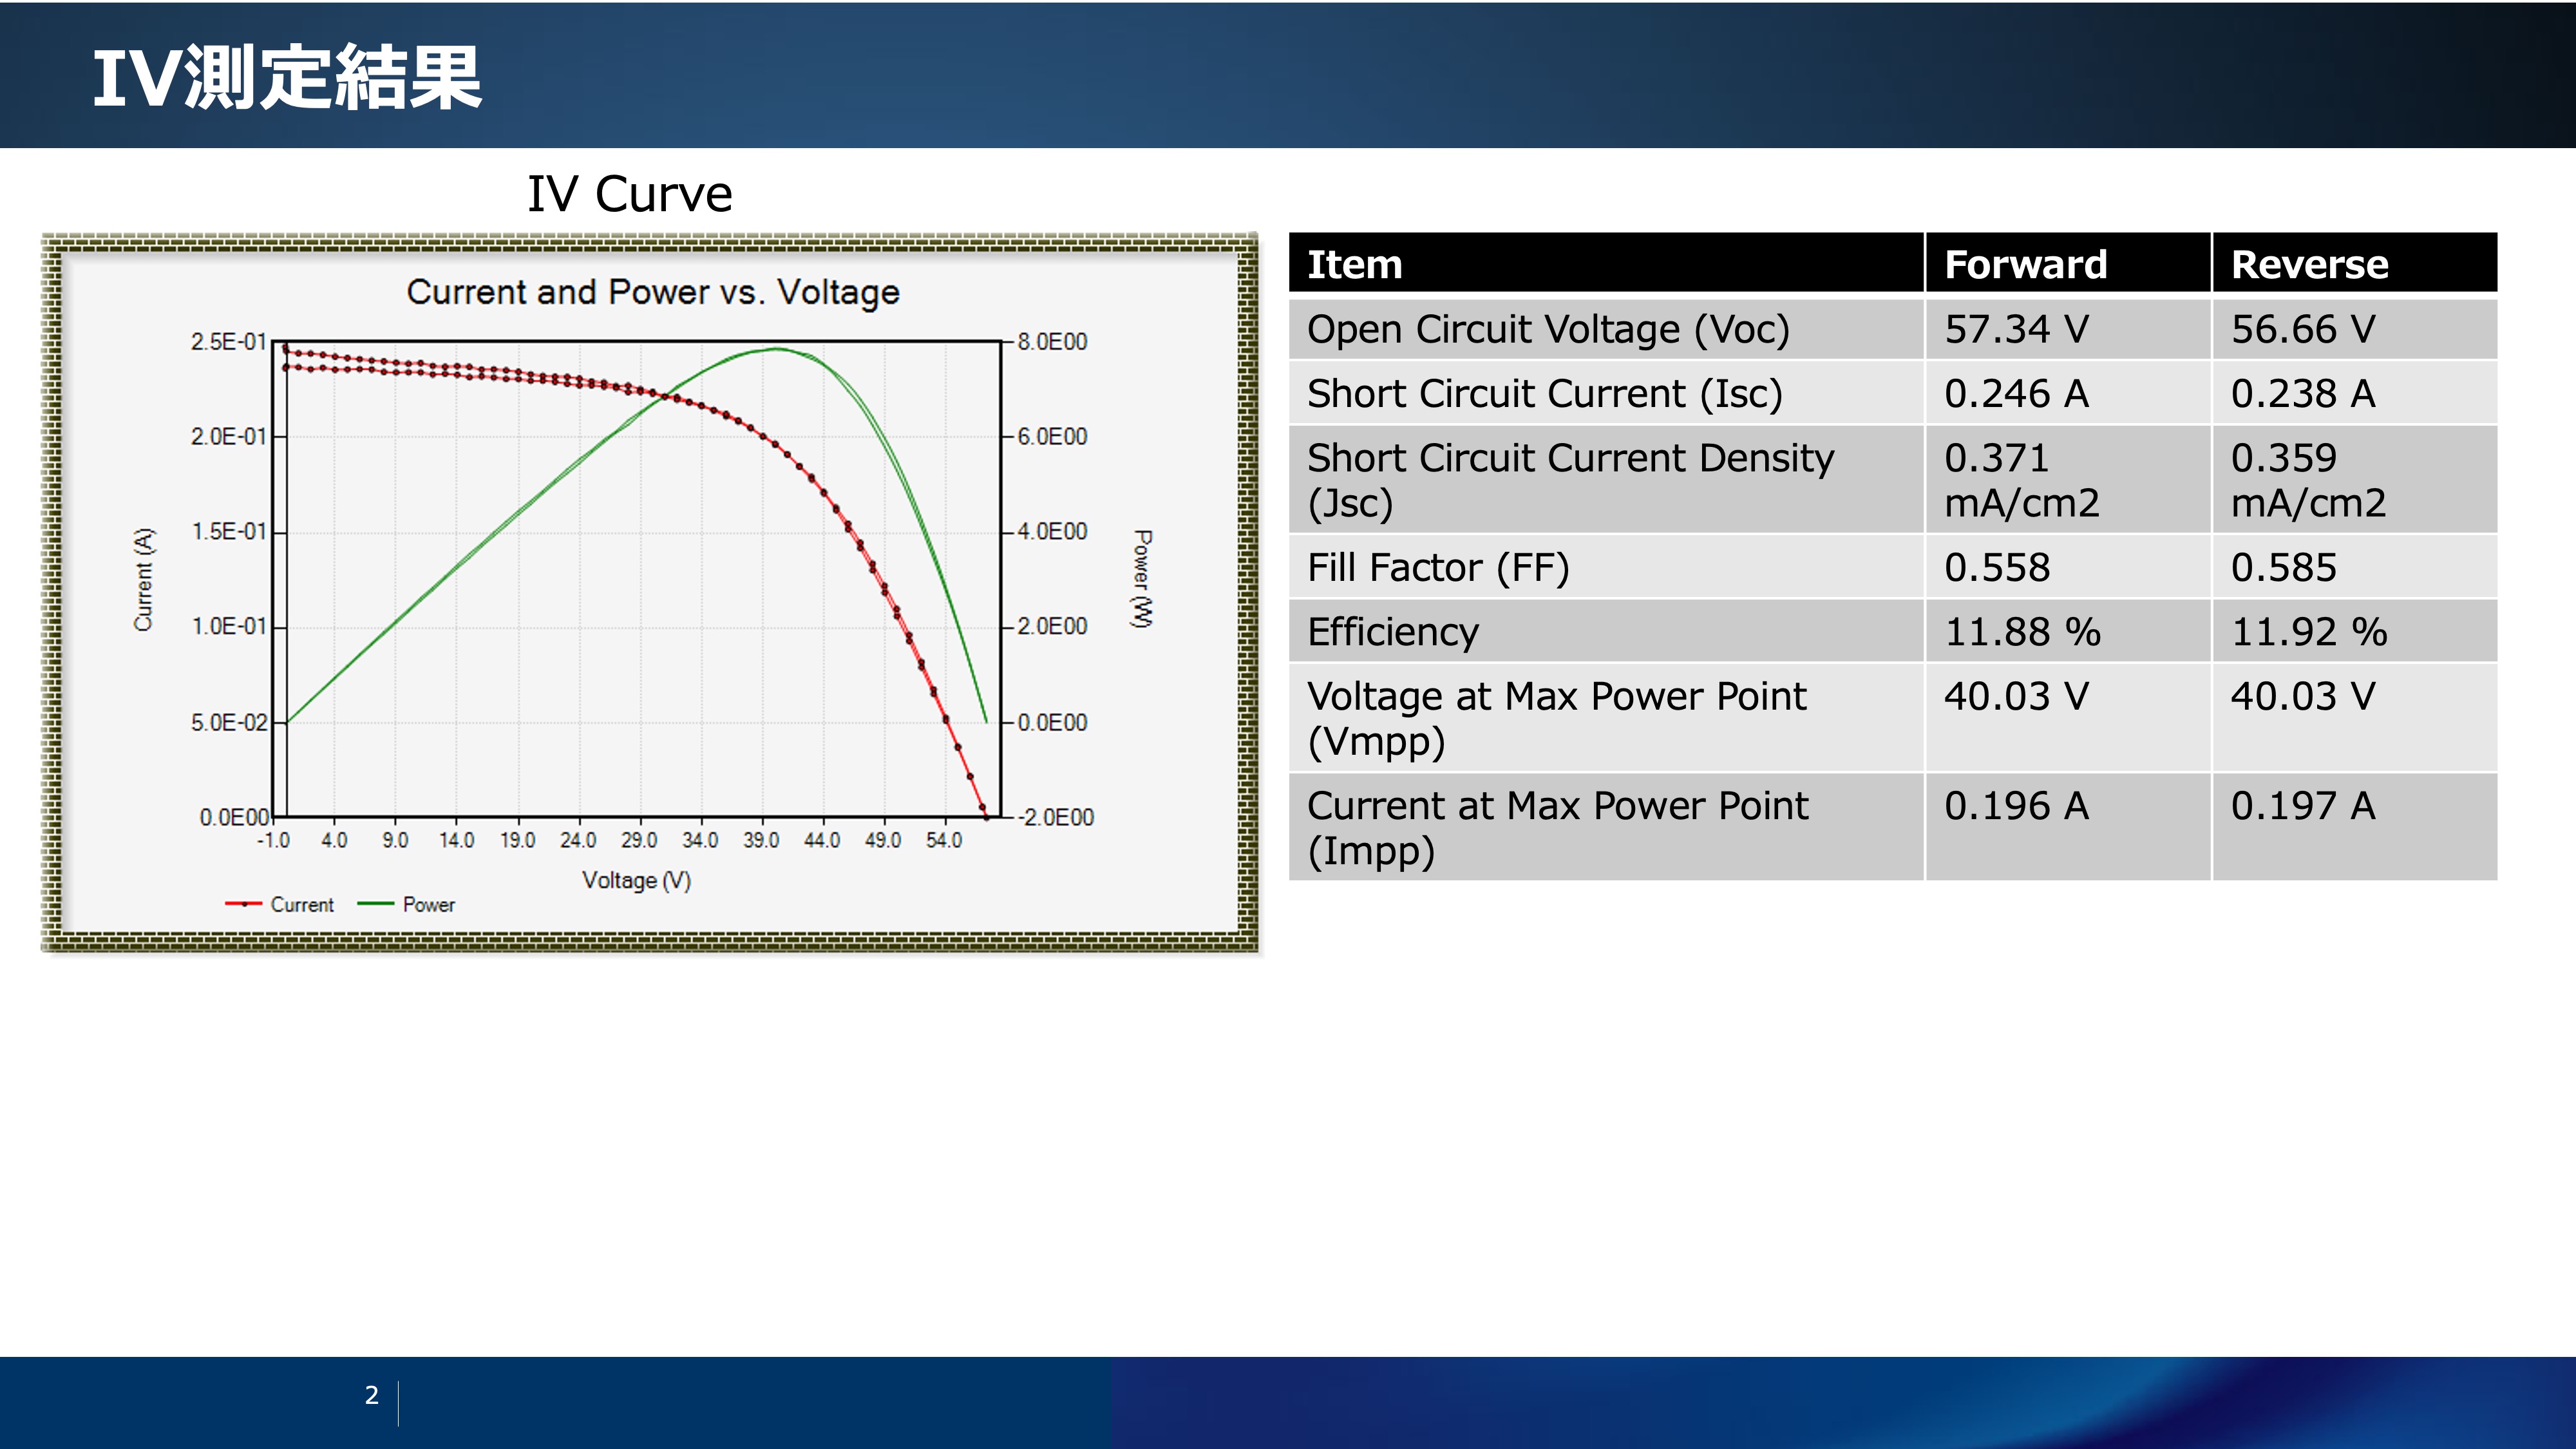Select the 'IV Curve' heading text
This screenshot has width=2576, height=1449.
(x=630, y=194)
